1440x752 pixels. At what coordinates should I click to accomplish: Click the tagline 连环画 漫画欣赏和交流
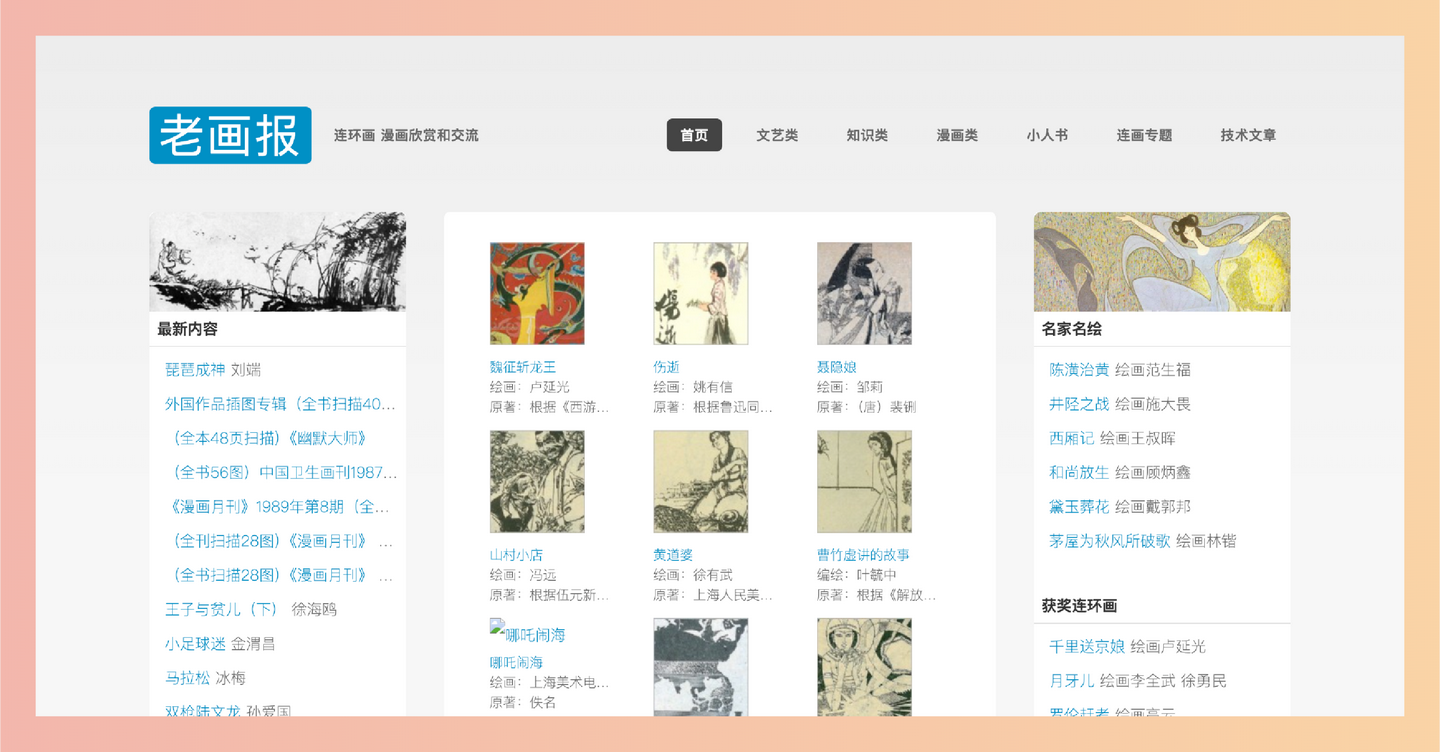[x=406, y=135]
